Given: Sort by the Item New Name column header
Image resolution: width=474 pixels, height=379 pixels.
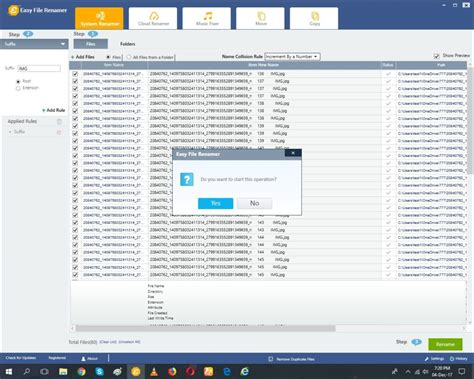Looking at the screenshot, I should point(264,65).
